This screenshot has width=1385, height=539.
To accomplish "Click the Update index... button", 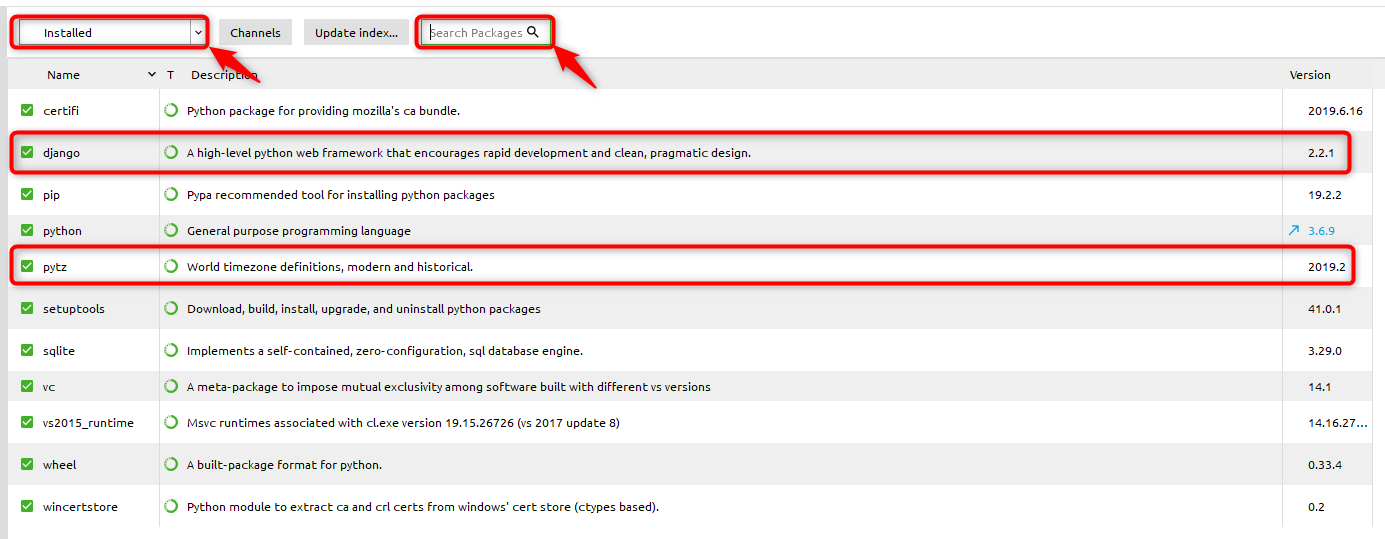I will click(x=356, y=33).
